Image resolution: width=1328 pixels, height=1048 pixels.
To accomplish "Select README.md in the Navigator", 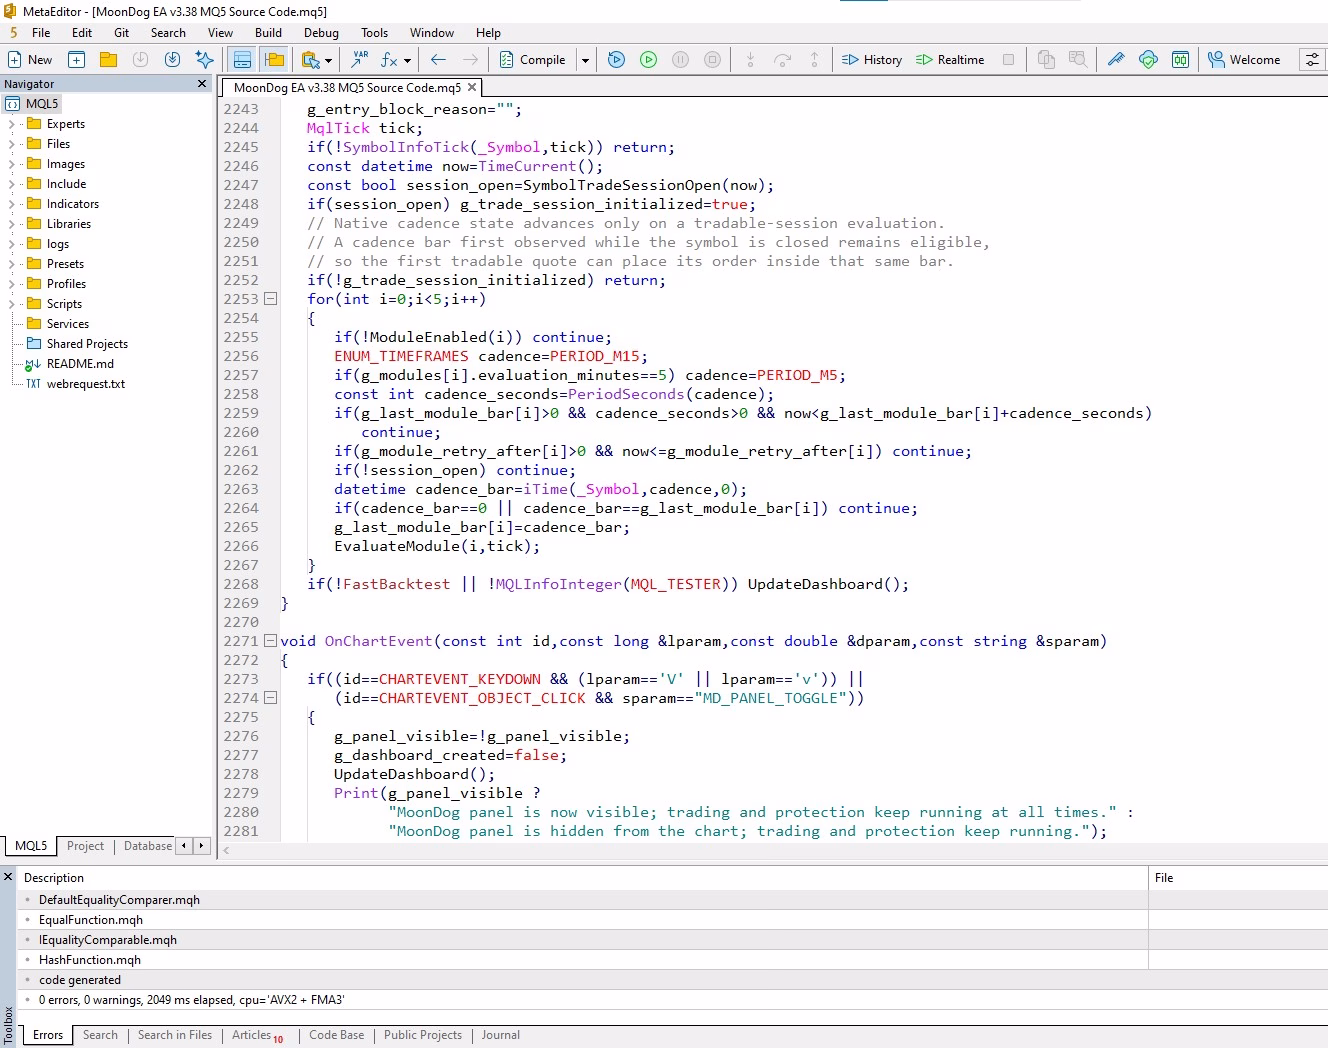I will click(80, 364).
